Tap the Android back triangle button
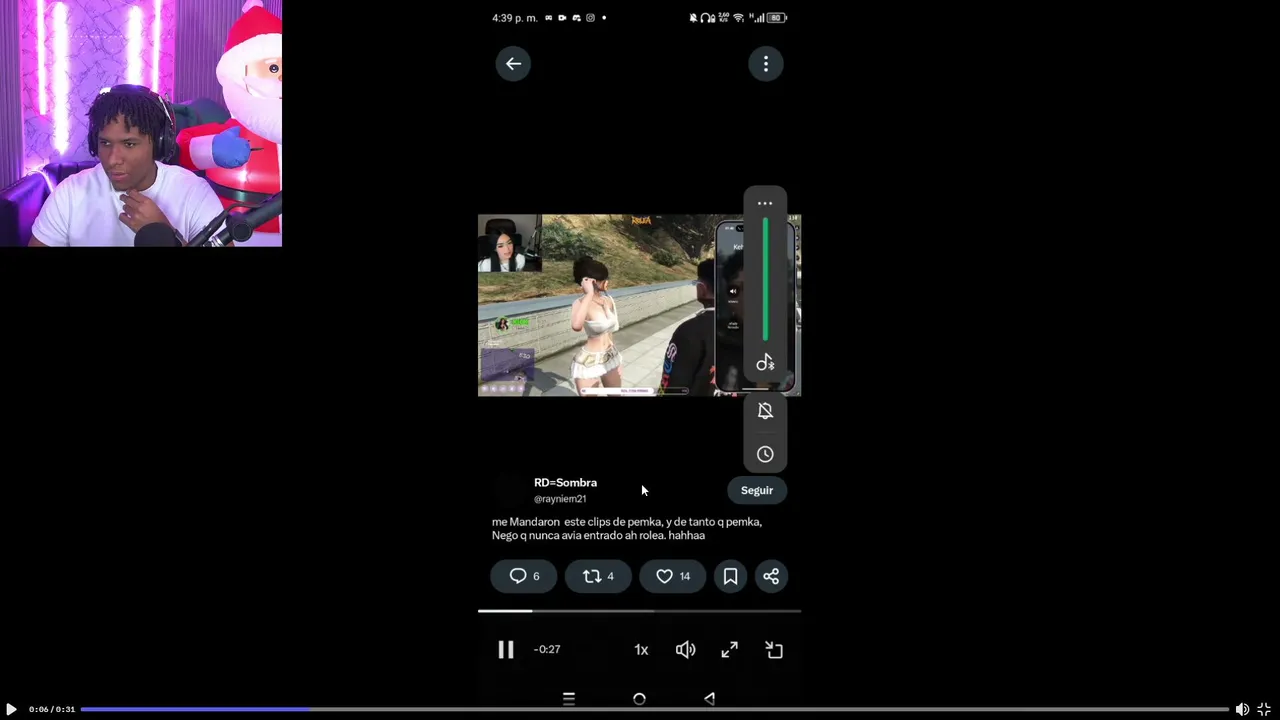 point(709,699)
